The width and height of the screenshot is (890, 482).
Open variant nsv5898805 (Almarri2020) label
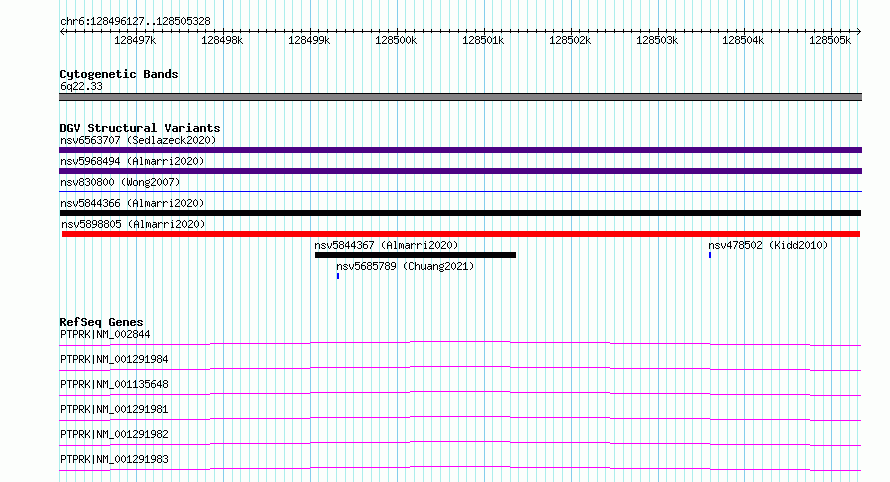tap(133, 224)
